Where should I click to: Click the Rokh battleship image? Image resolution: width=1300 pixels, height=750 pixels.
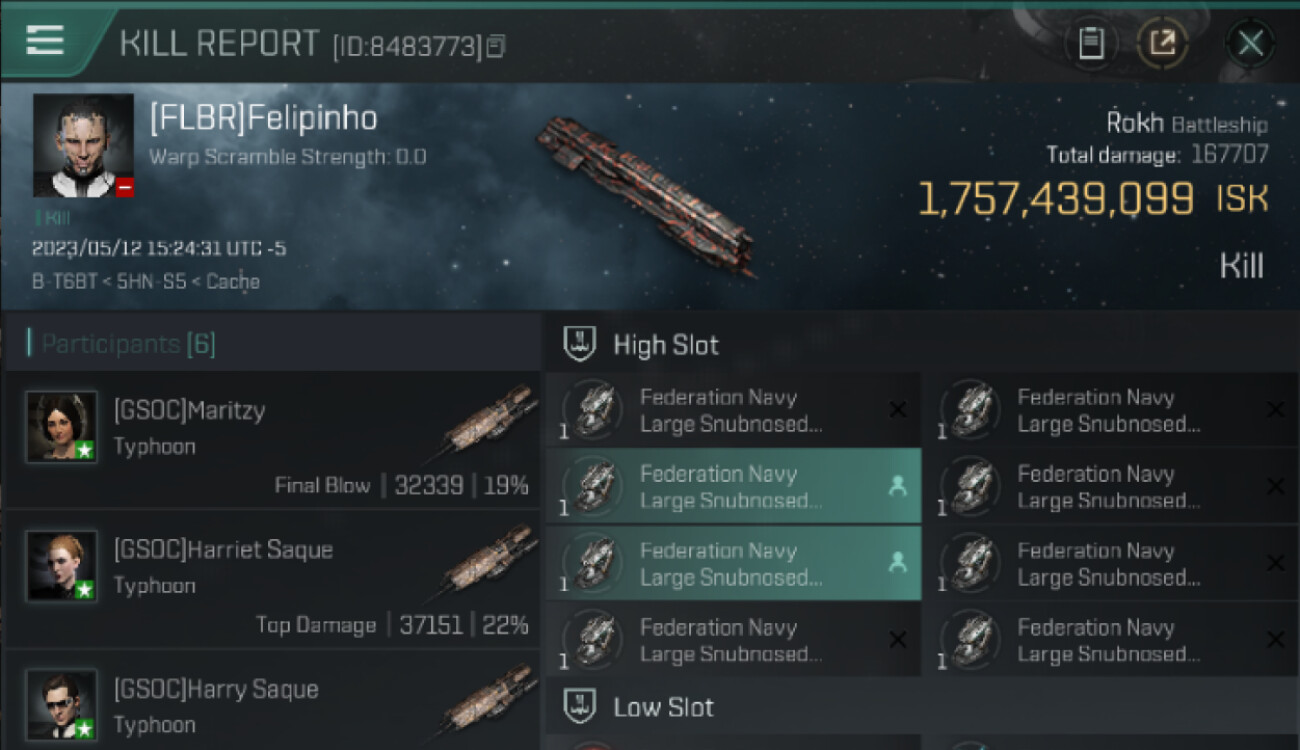coord(645,195)
